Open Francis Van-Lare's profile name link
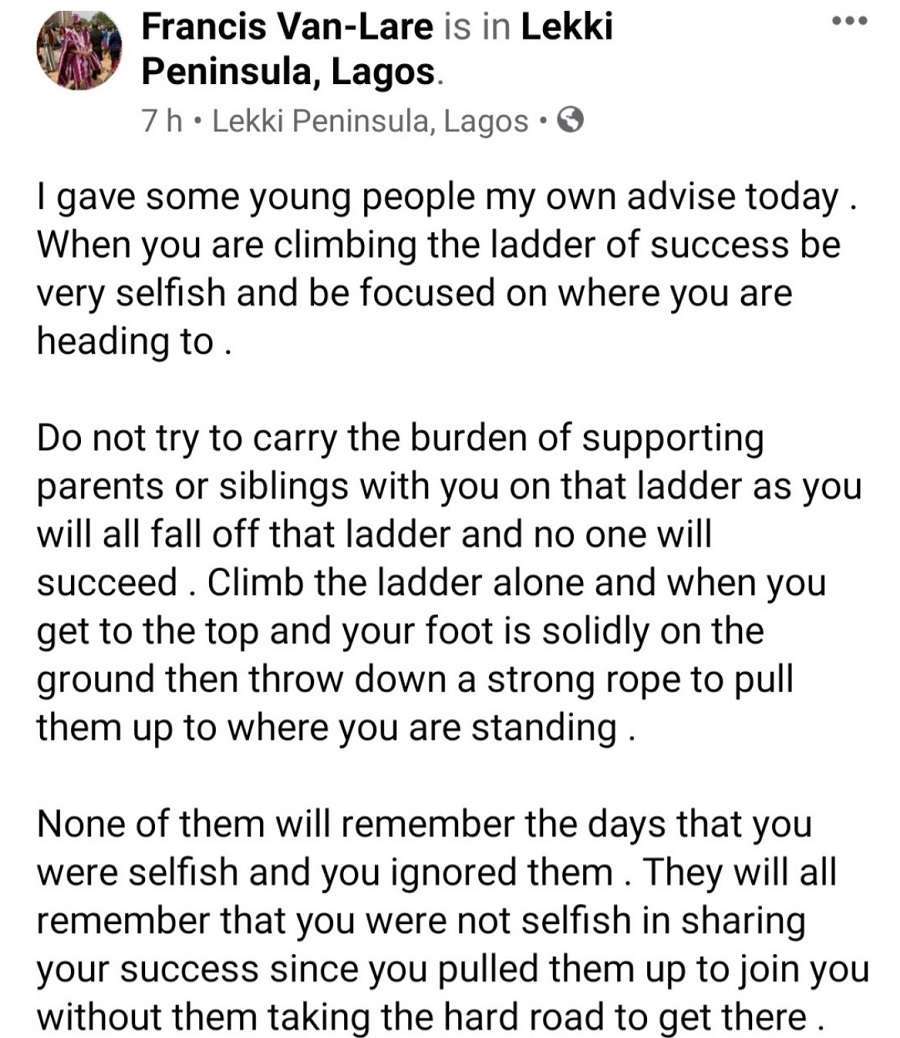 pyautogui.click(x=287, y=27)
